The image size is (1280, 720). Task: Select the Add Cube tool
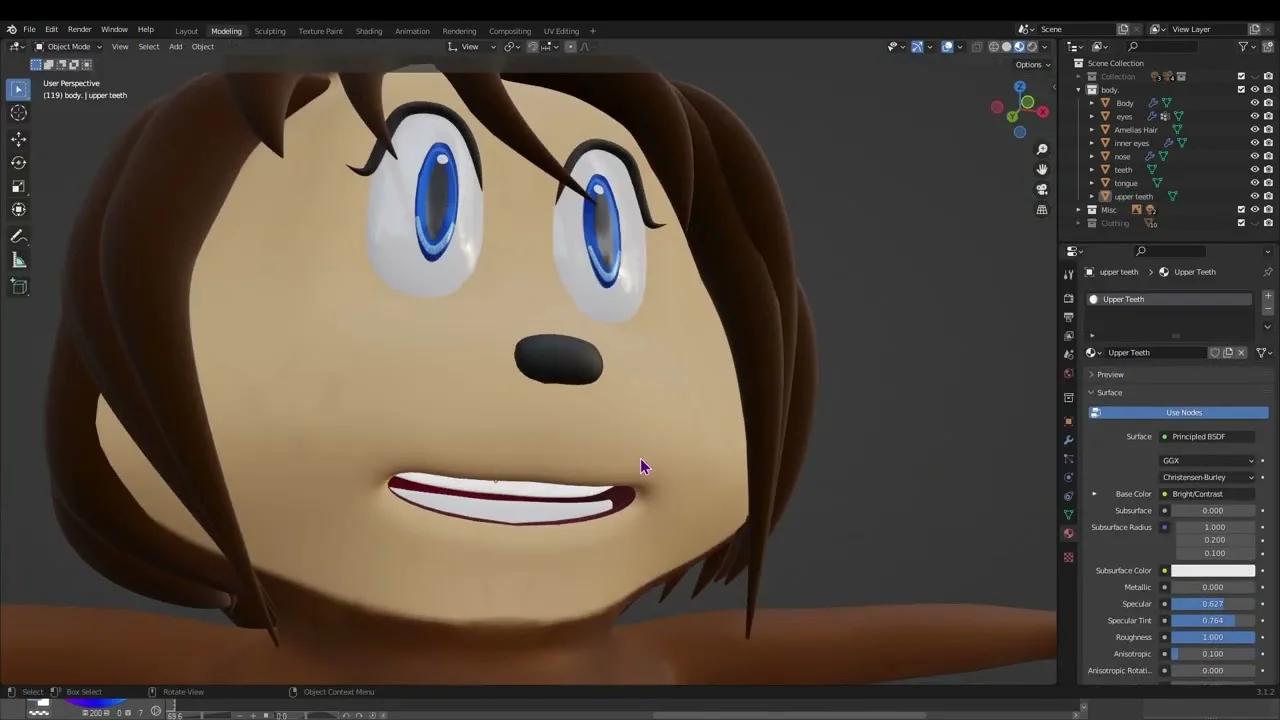(18, 287)
